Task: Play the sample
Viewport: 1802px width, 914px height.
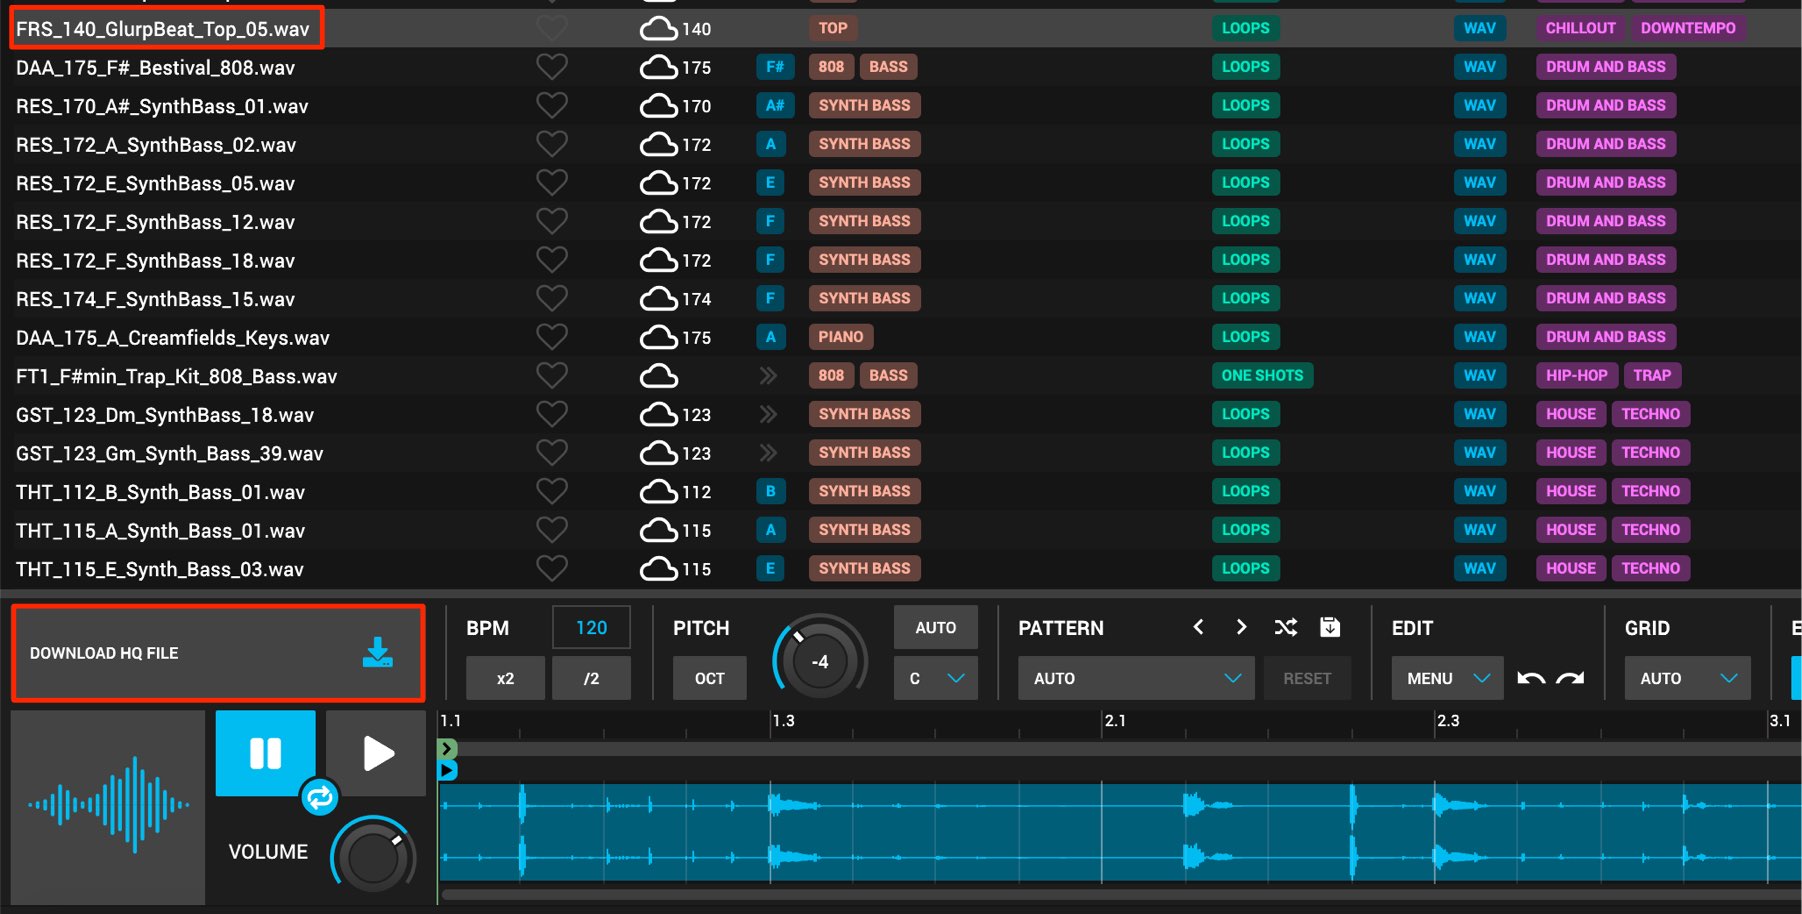Action: 377,753
